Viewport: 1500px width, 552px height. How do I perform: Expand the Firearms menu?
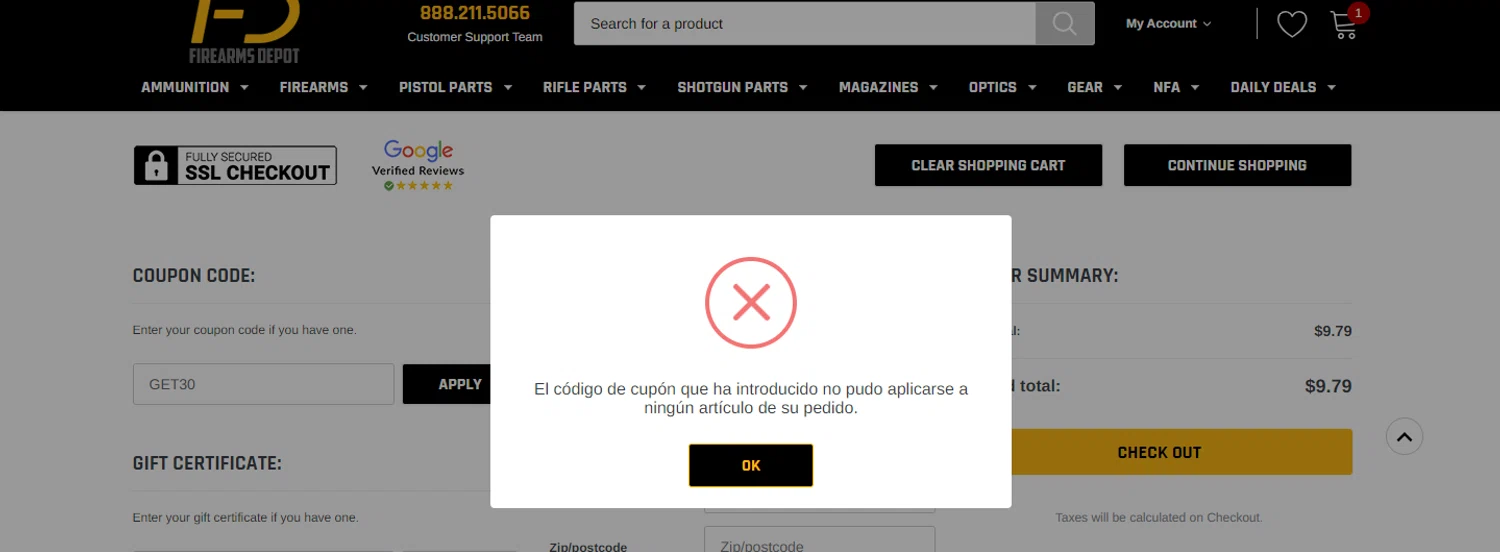(324, 87)
